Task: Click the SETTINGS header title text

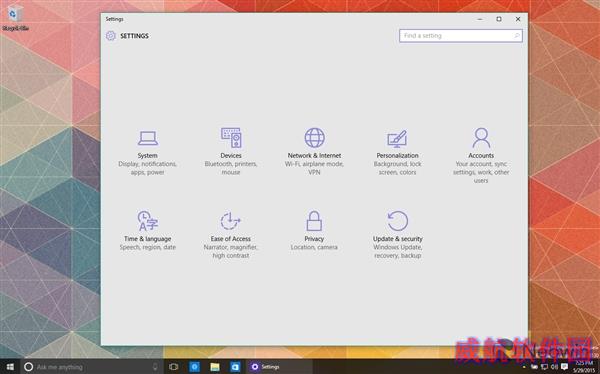Action: (134, 36)
